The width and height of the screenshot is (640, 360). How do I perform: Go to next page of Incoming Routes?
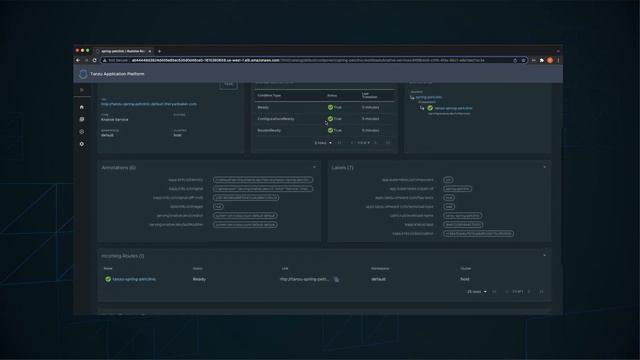pyautogui.click(x=529, y=292)
